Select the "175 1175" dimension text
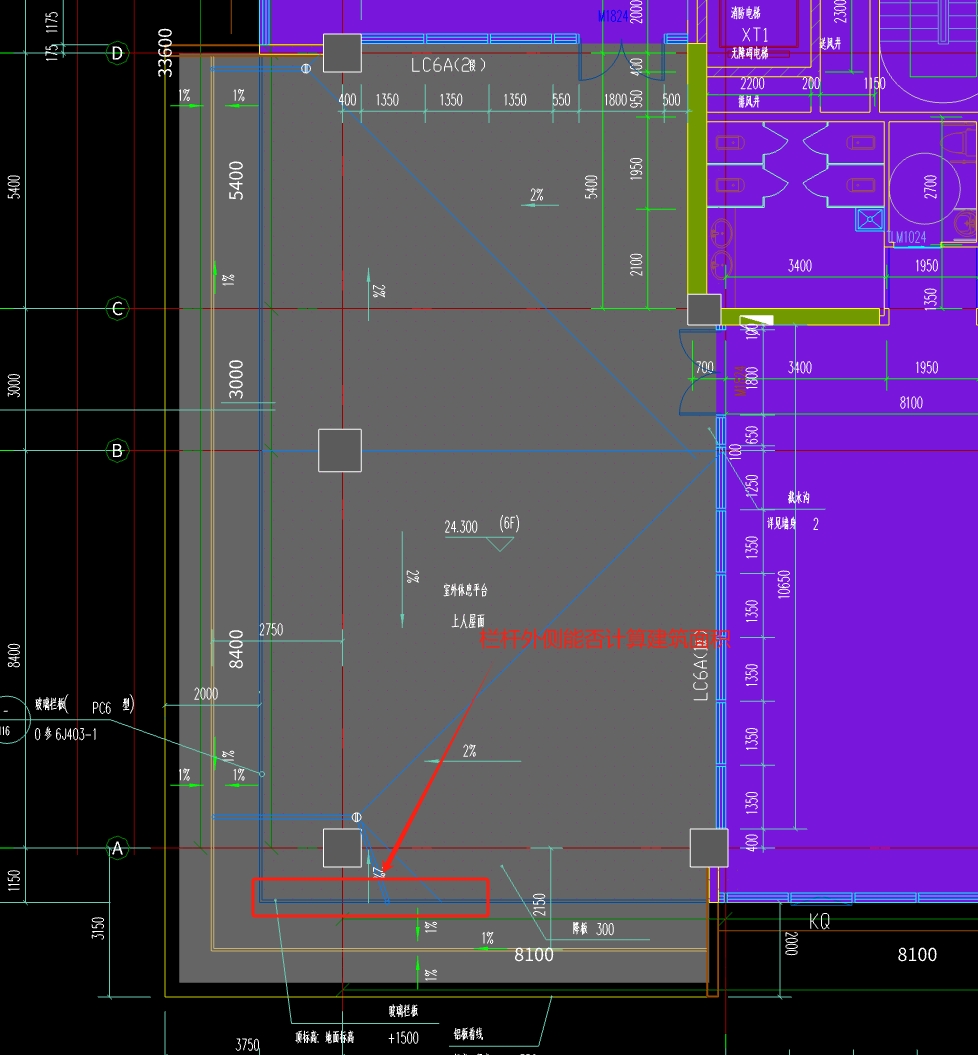Viewport: 978px width, 1055px height. (x=52, y=36)
